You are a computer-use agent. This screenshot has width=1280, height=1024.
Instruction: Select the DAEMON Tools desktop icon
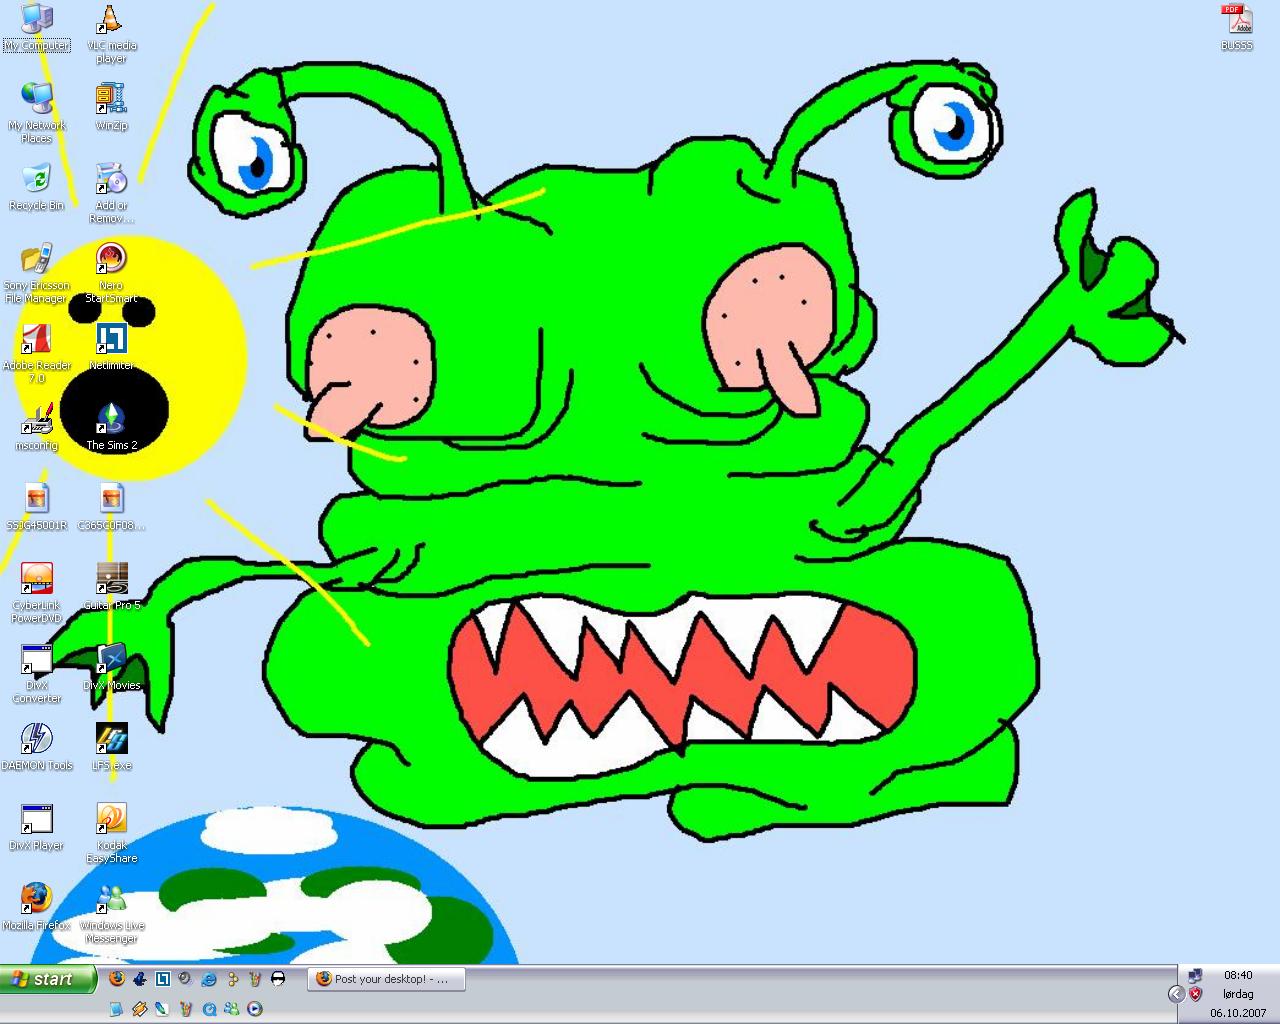coord(37,748)
